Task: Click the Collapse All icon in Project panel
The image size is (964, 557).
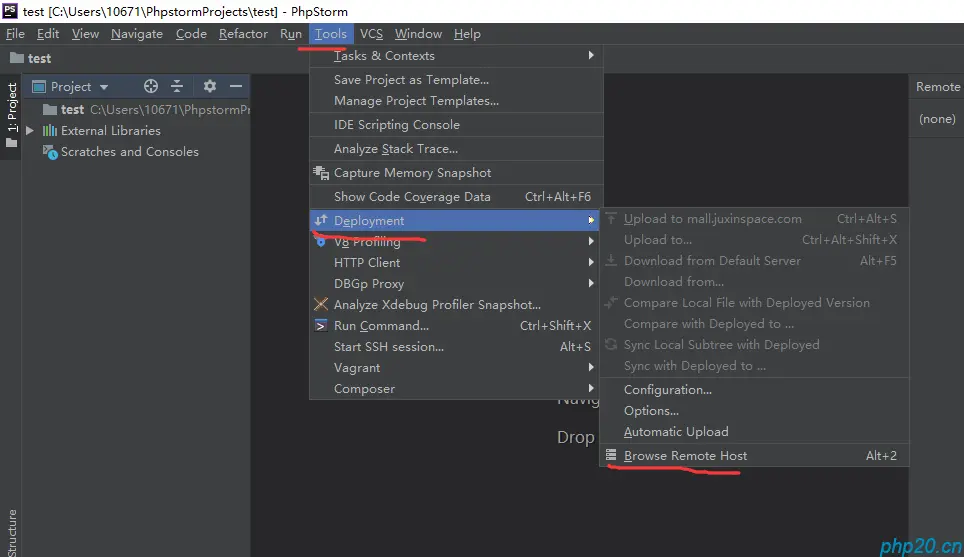Action: (x=177, y=86)
